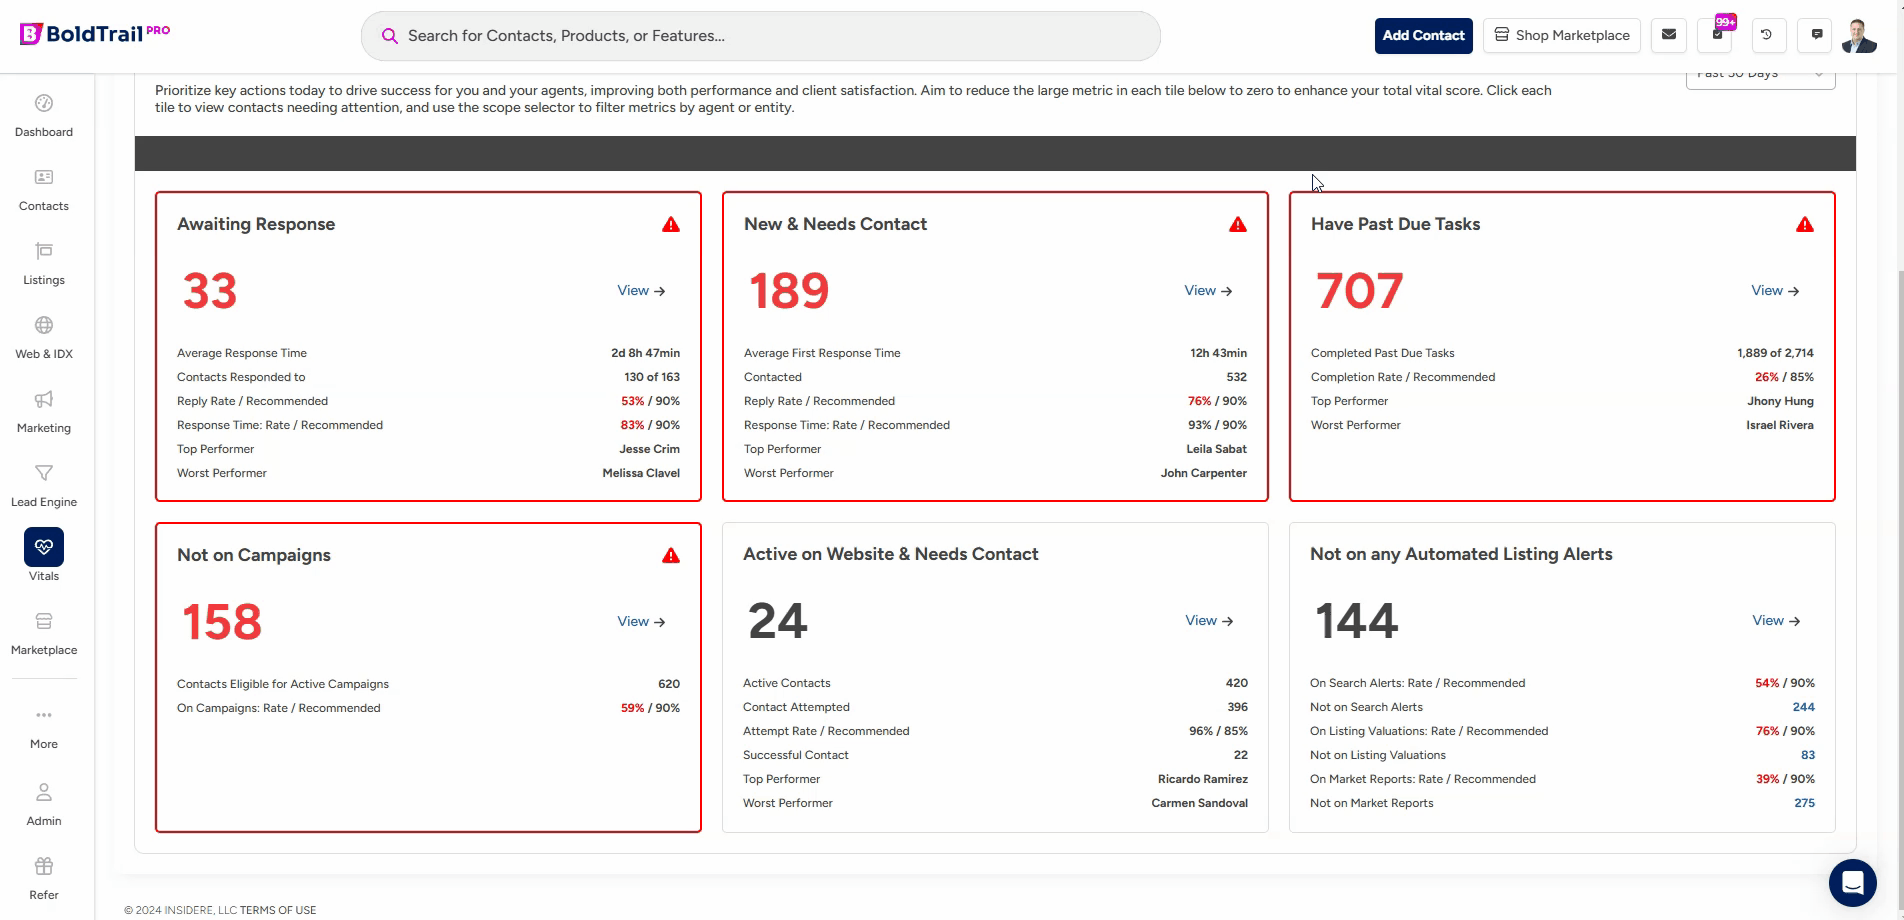Click Not on Market Reports value 275
Image resolution: width=1904 pixels, height=920 pixels.
[x=1804, y=803]
